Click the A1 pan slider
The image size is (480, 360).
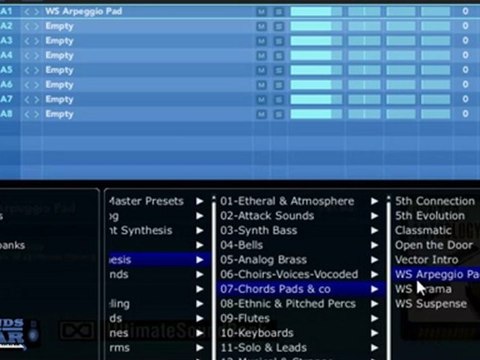[364, 12]
